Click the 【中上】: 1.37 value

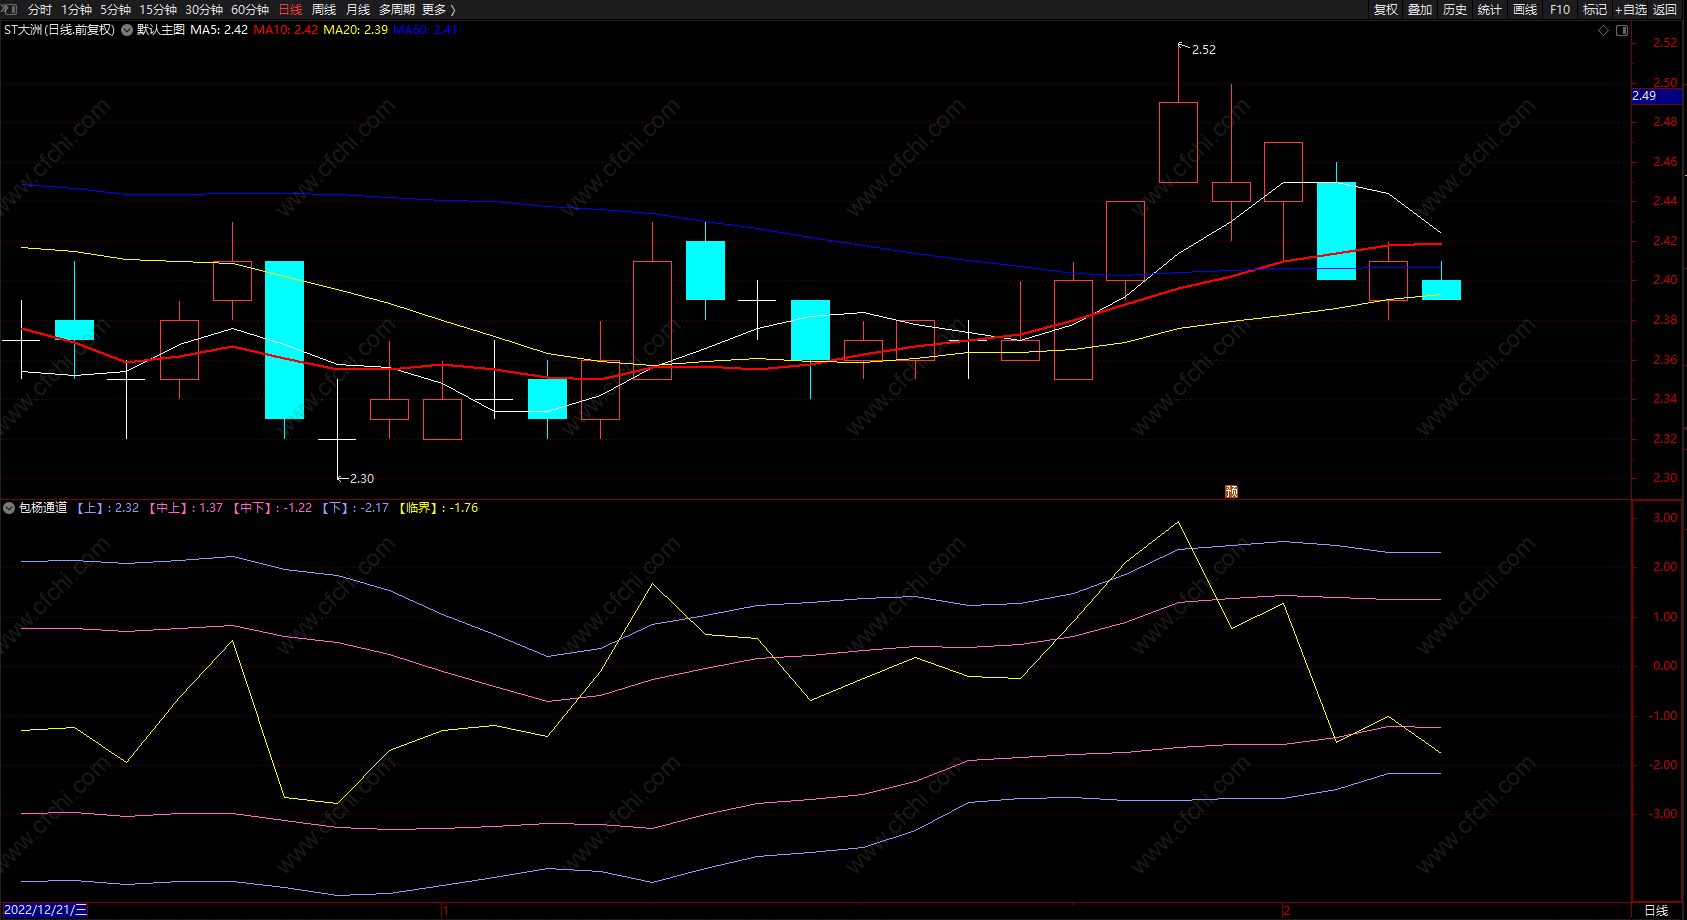click(186, 508)
